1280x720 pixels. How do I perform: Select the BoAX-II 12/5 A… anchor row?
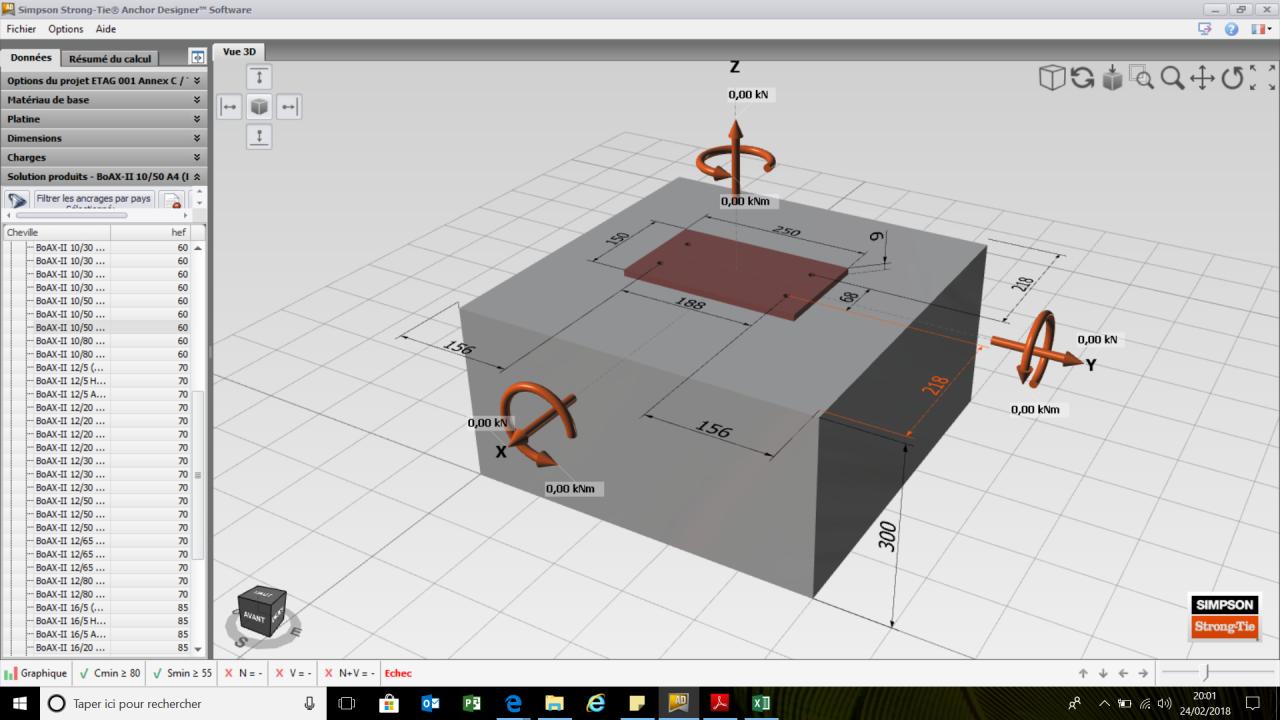click(96, 394)
